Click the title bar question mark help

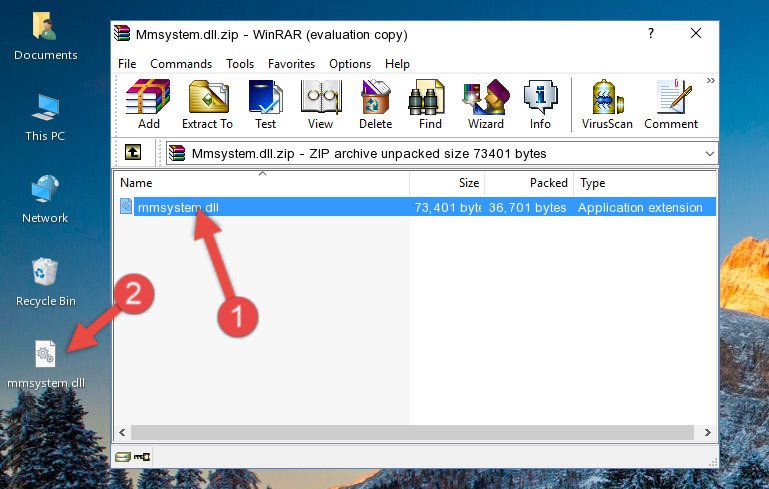point(651,33)
